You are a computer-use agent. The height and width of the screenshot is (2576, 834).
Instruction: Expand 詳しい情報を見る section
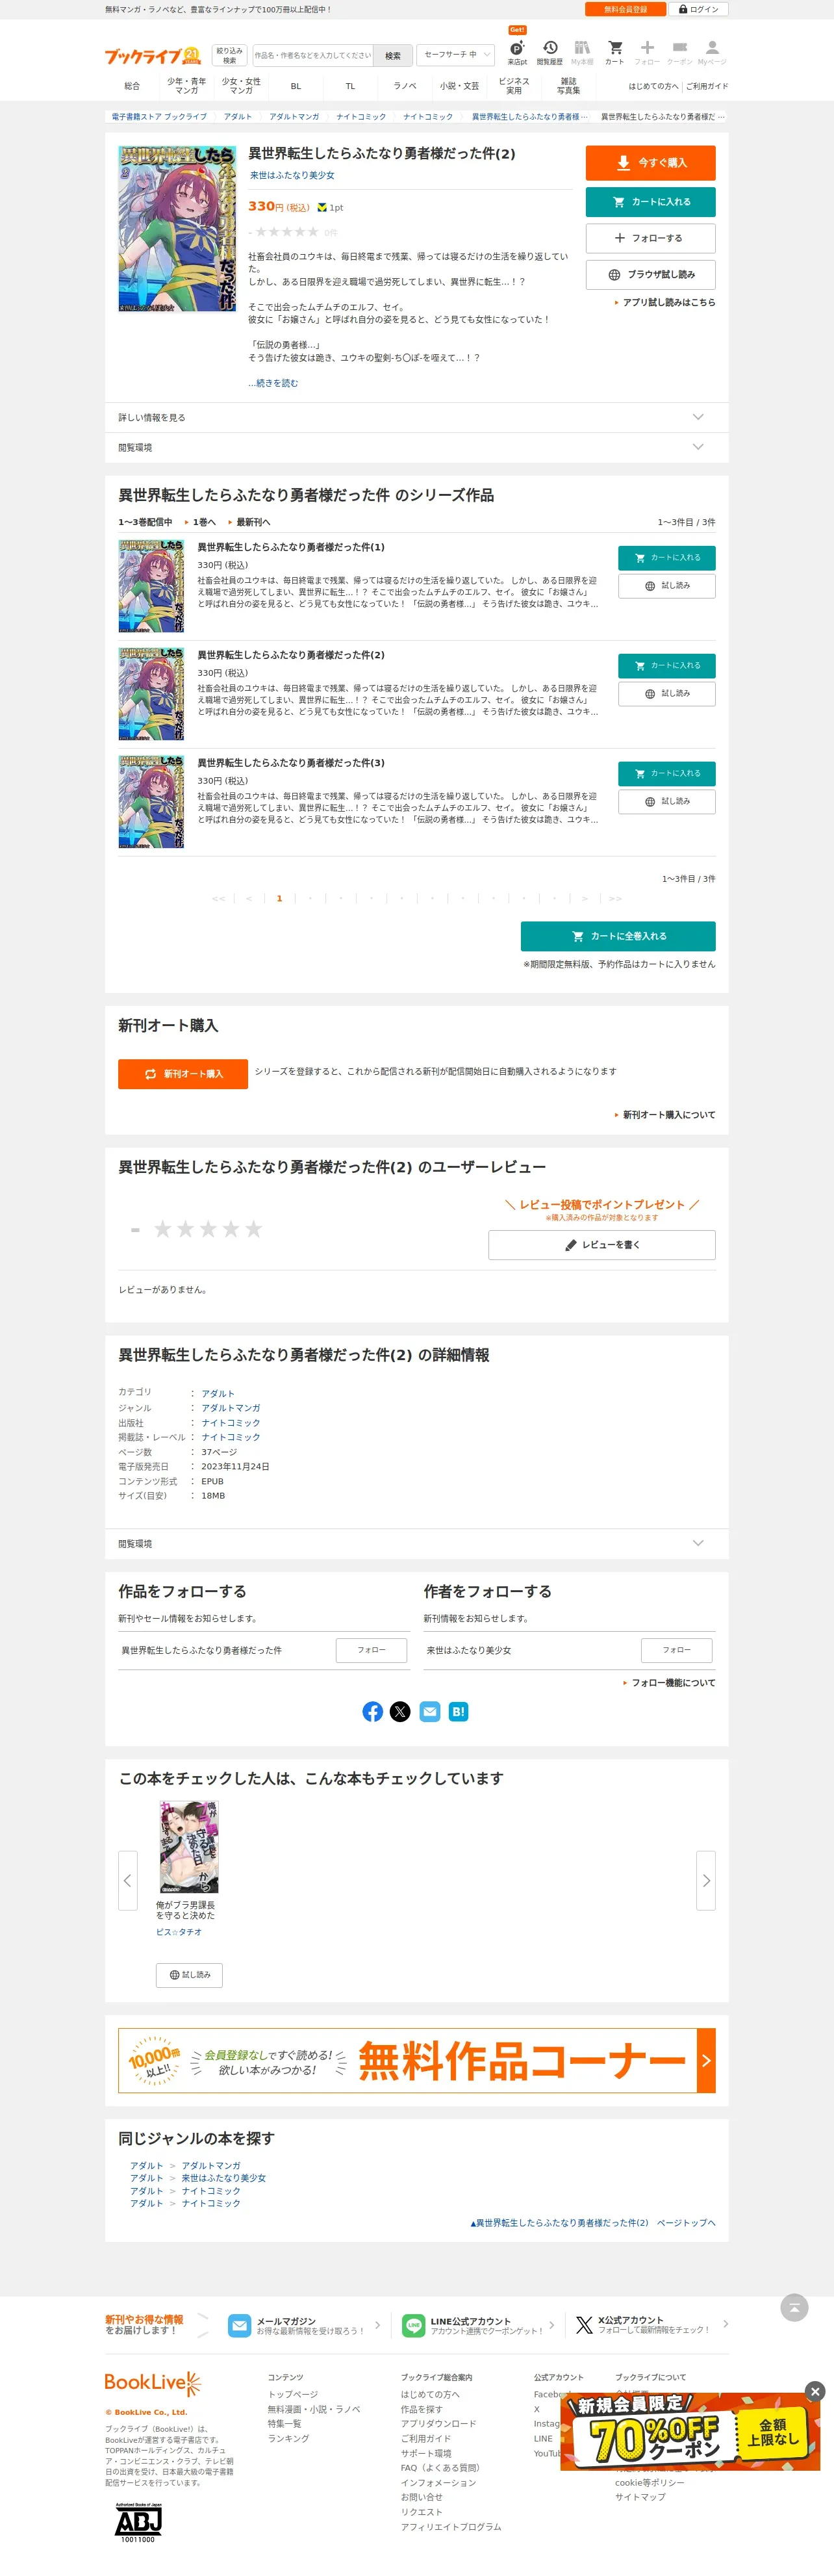417,417
